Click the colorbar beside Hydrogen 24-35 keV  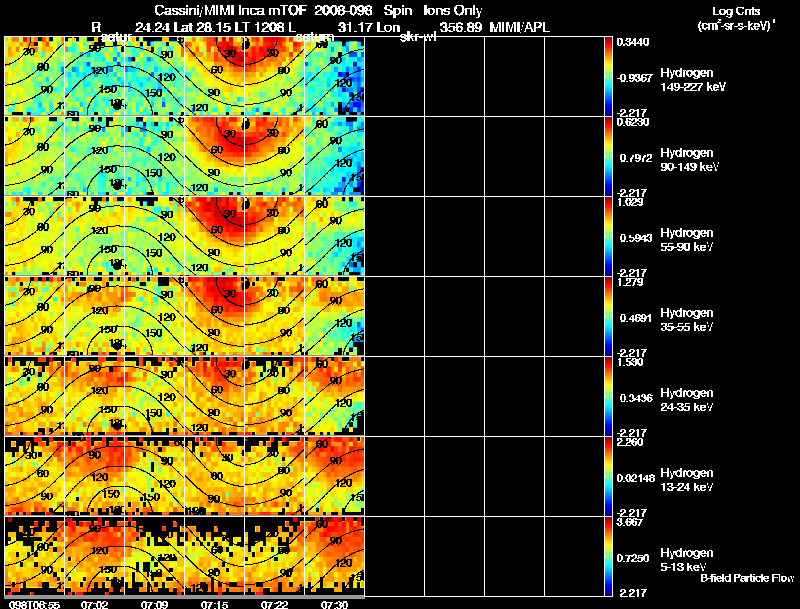coord(608,396)
